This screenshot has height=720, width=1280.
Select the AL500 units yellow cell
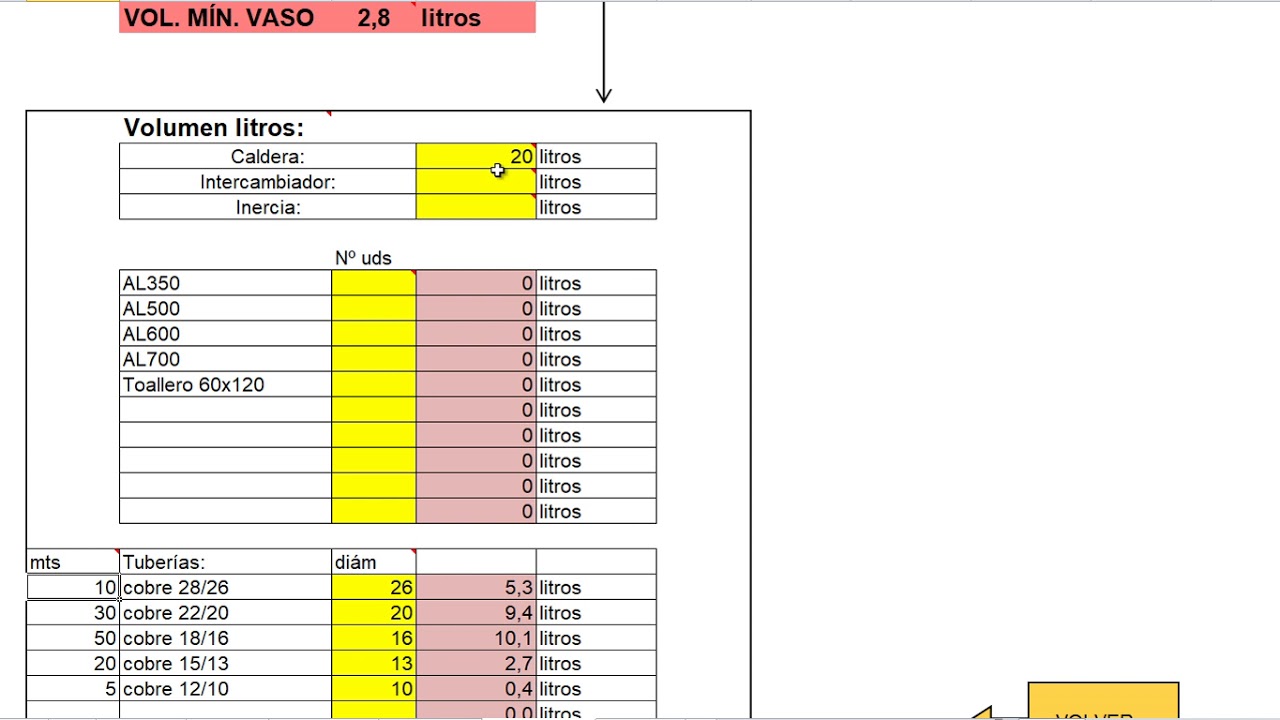tap(373, 309)
